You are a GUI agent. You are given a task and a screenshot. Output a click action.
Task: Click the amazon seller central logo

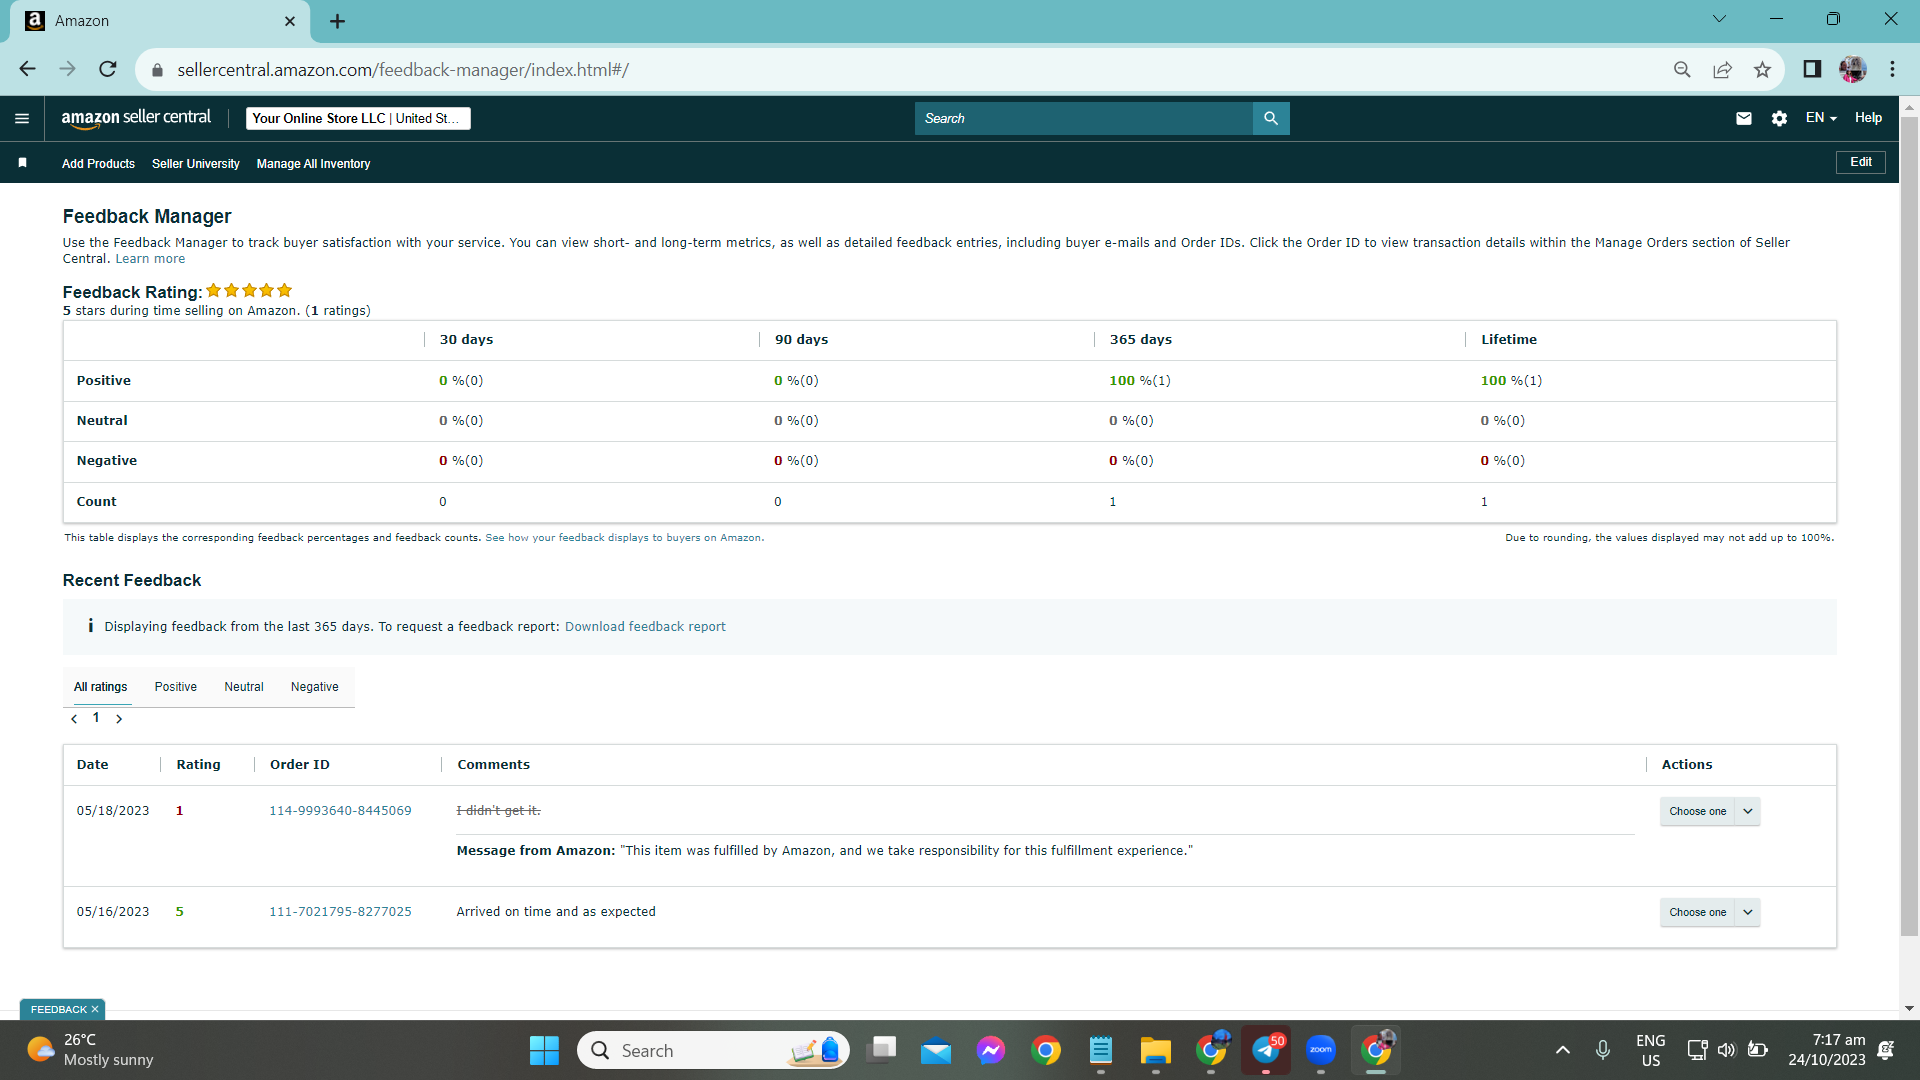(x=136, y=118)
